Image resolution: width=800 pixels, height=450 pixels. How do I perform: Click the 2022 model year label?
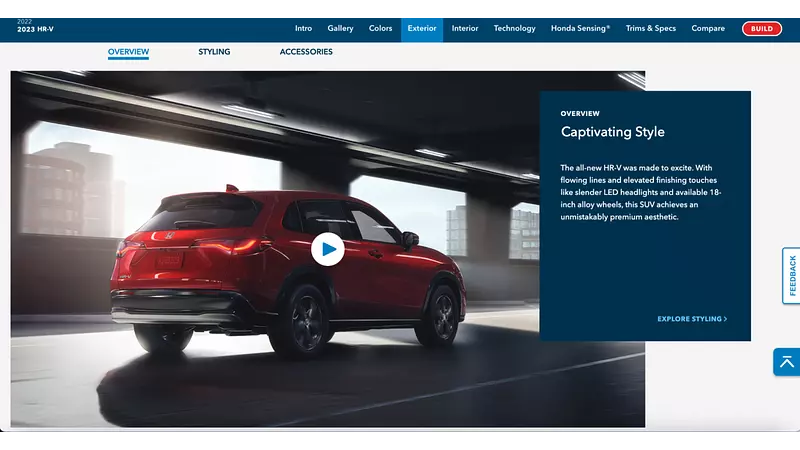(x=24, y=22)
